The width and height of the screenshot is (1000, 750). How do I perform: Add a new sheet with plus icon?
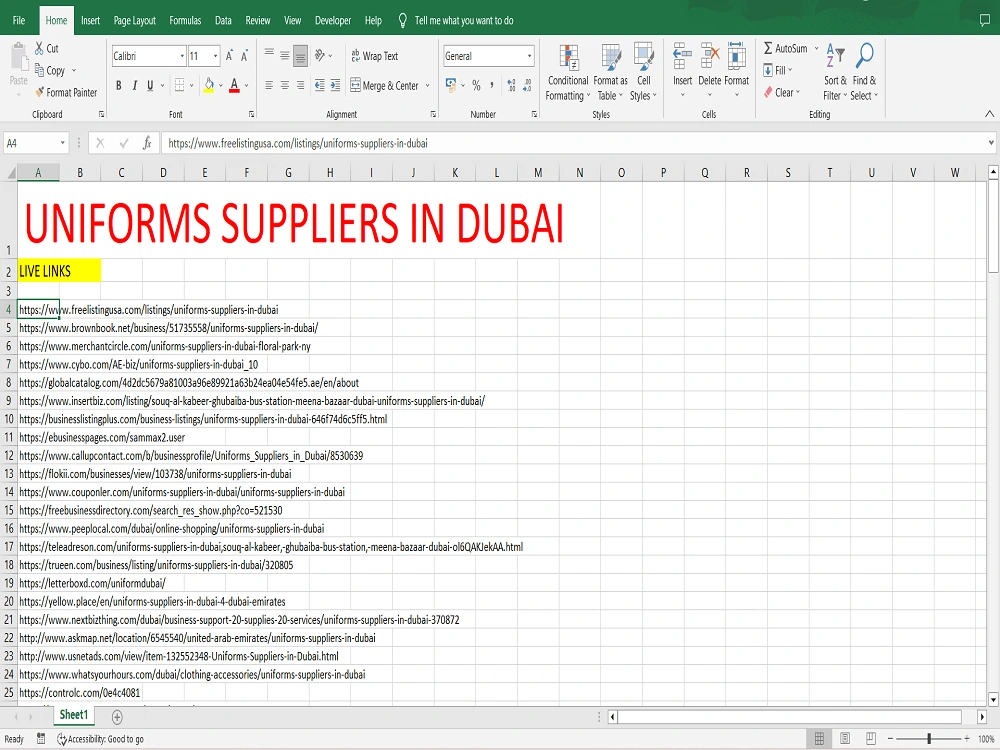pyautogui.click(x=117, y=717)
